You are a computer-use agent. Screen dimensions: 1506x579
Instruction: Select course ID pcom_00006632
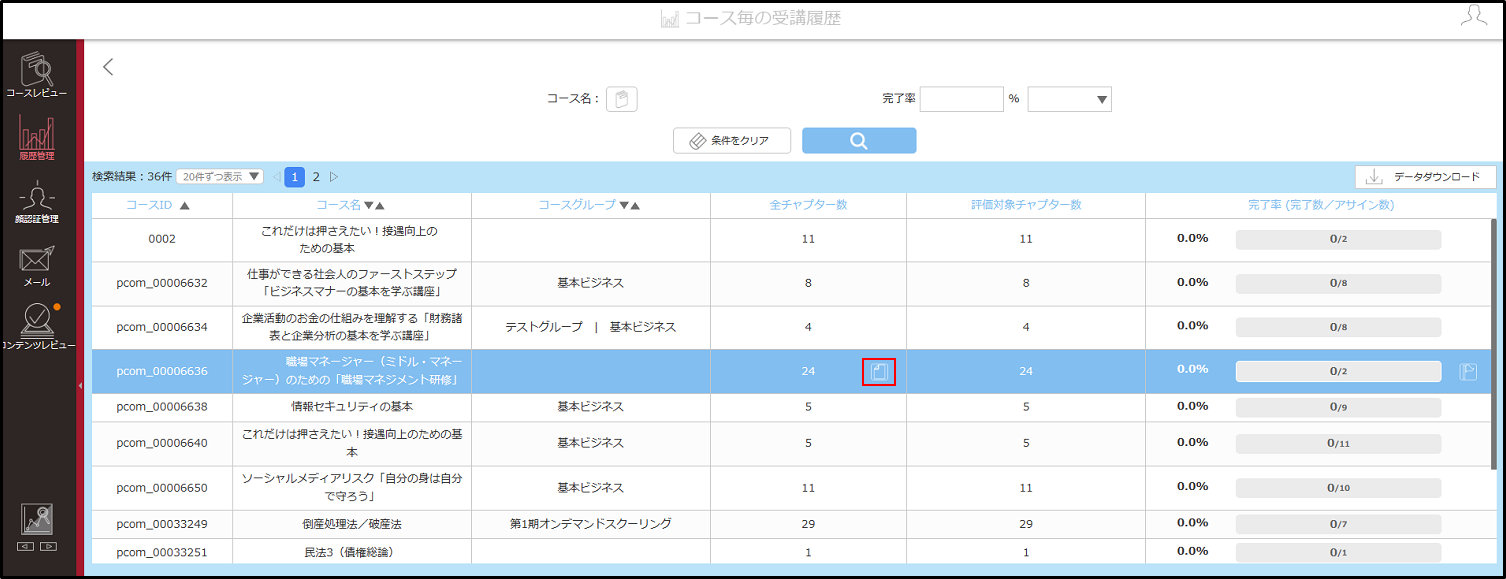click(162, 283)
